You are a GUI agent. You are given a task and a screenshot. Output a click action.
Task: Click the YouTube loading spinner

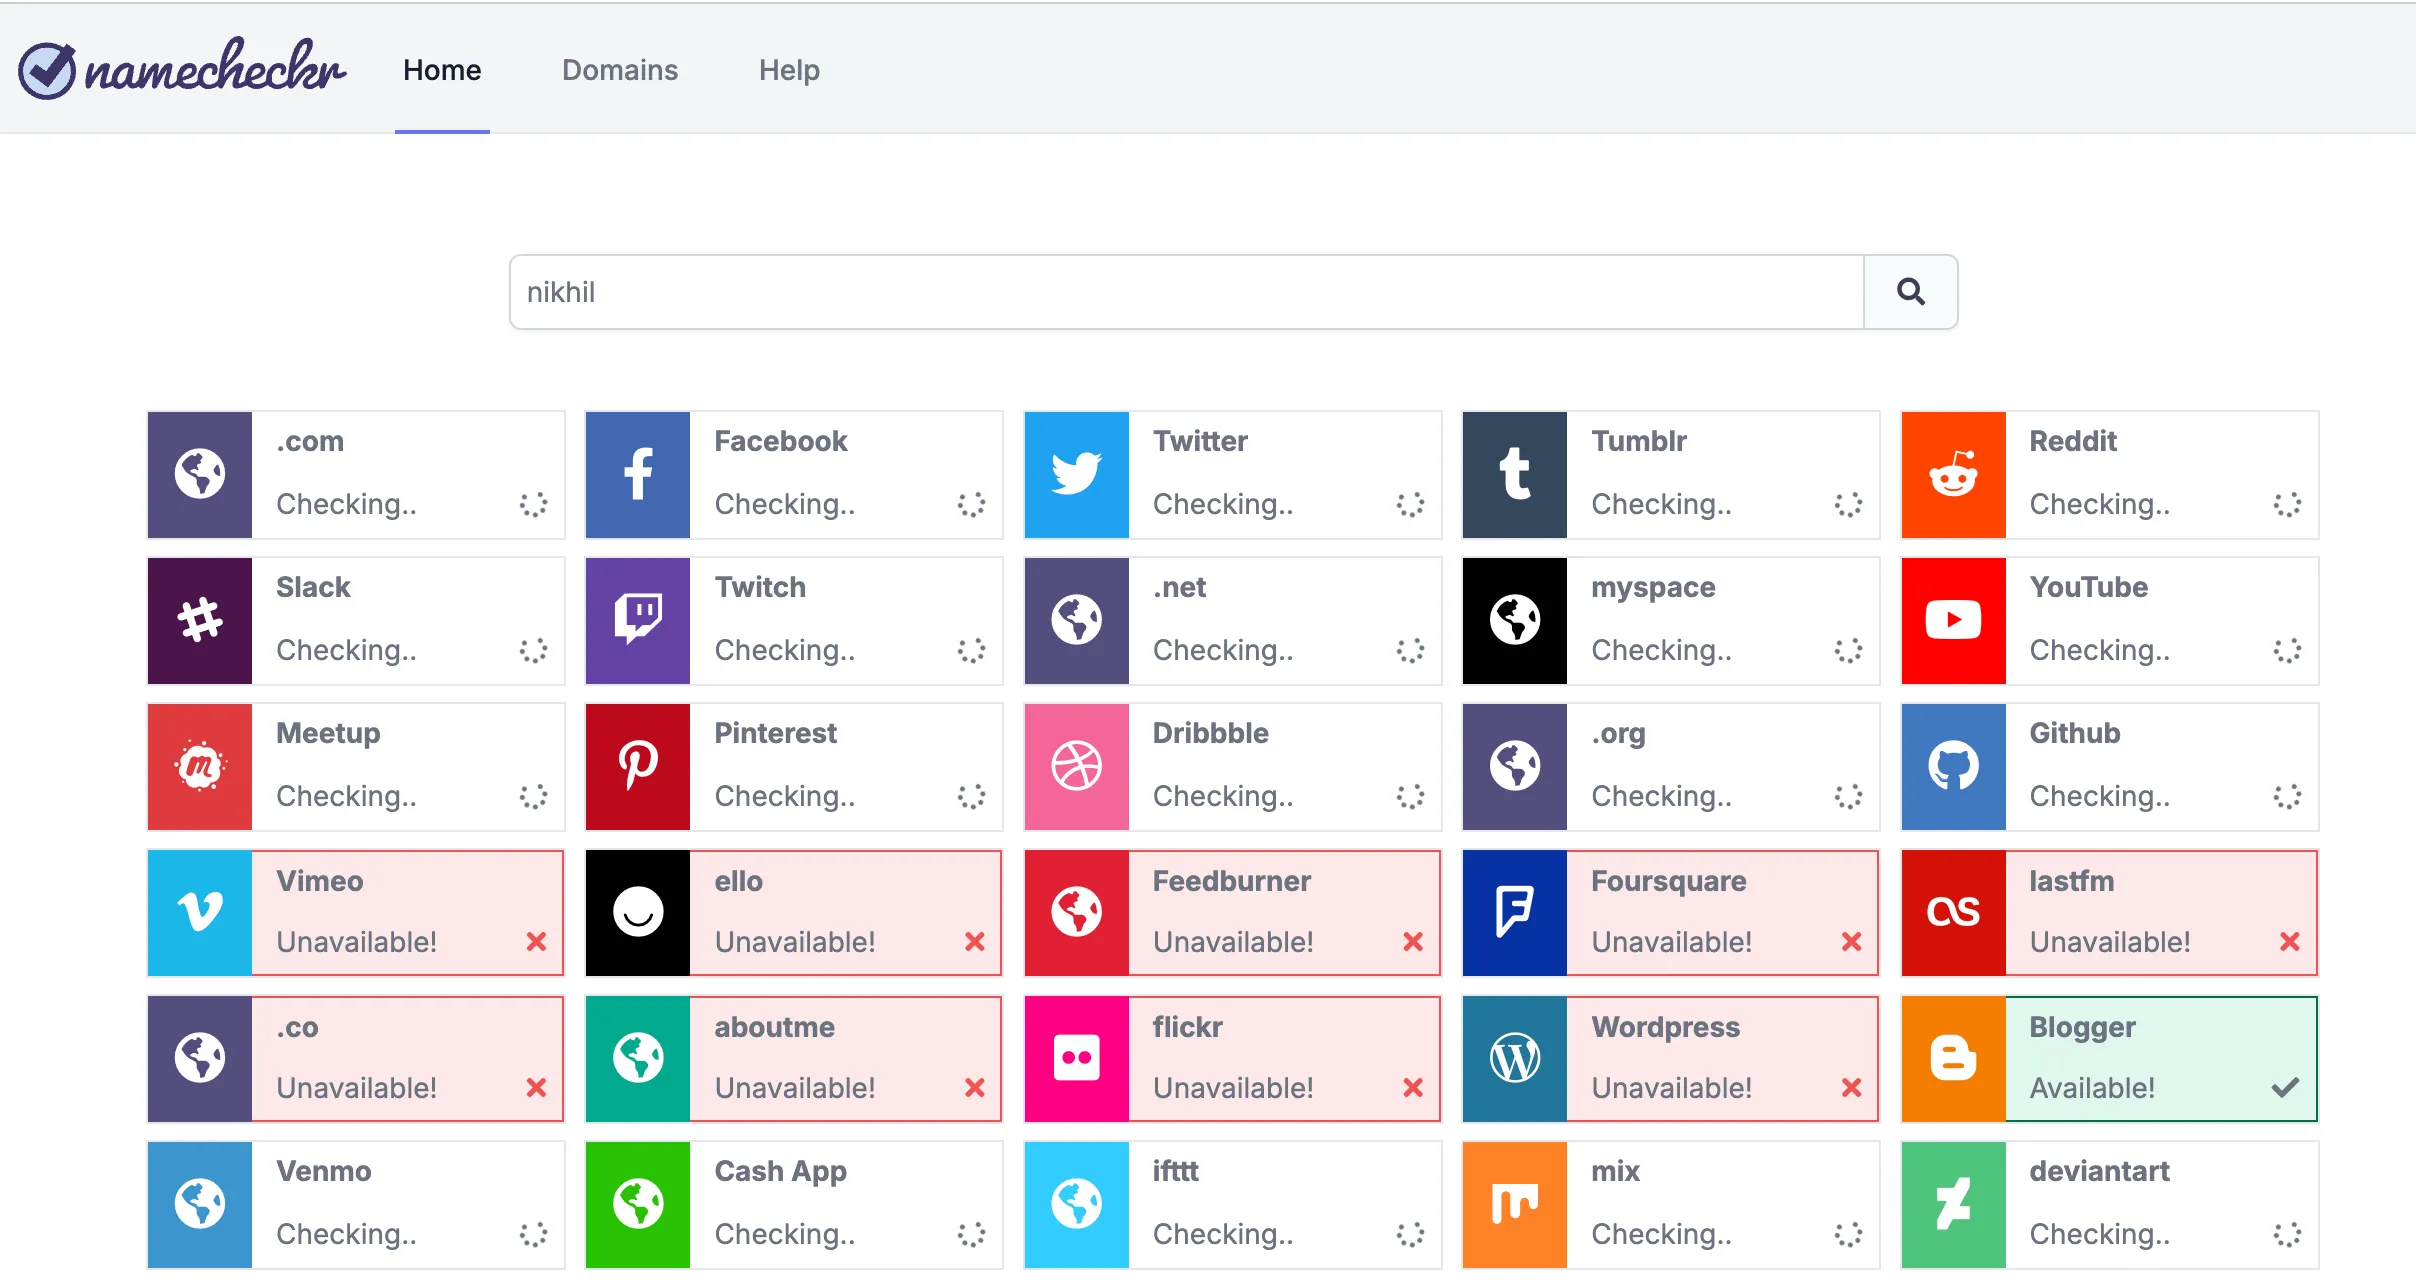click(x=2287, y=650)
